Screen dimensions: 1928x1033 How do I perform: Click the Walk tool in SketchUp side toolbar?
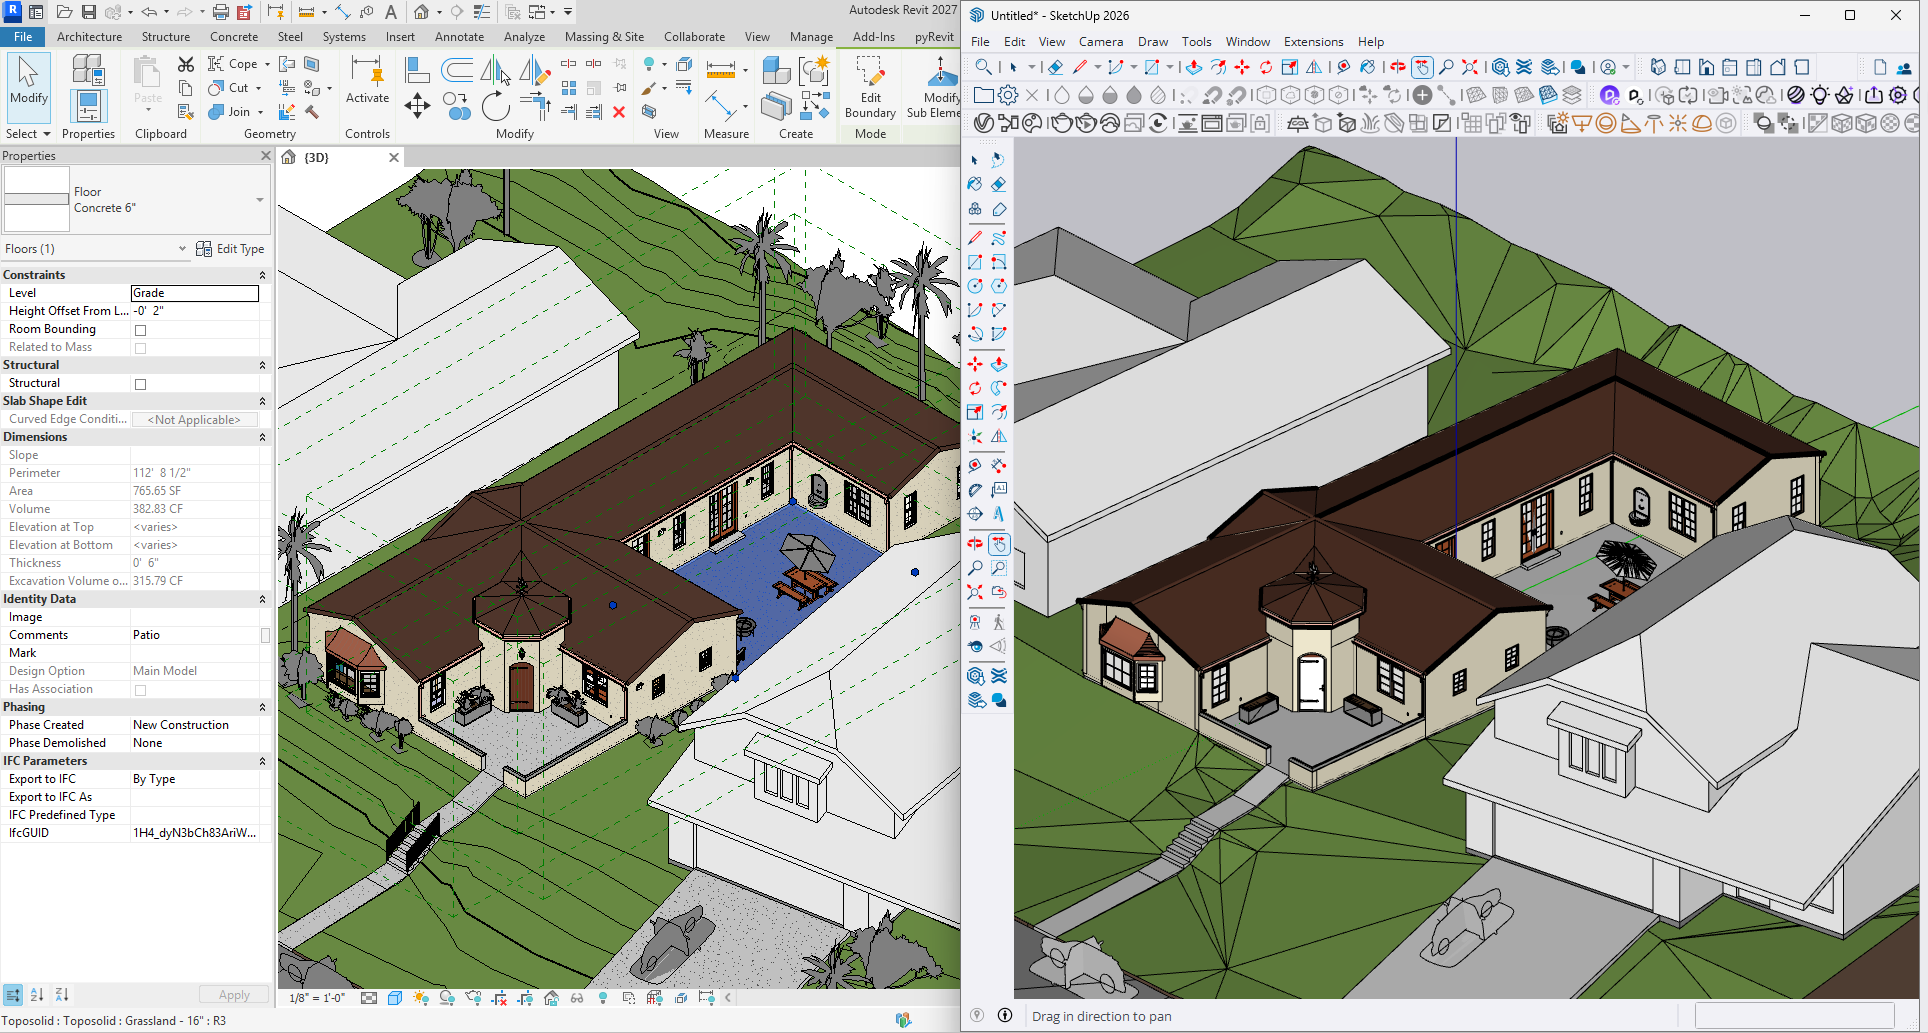998,622
